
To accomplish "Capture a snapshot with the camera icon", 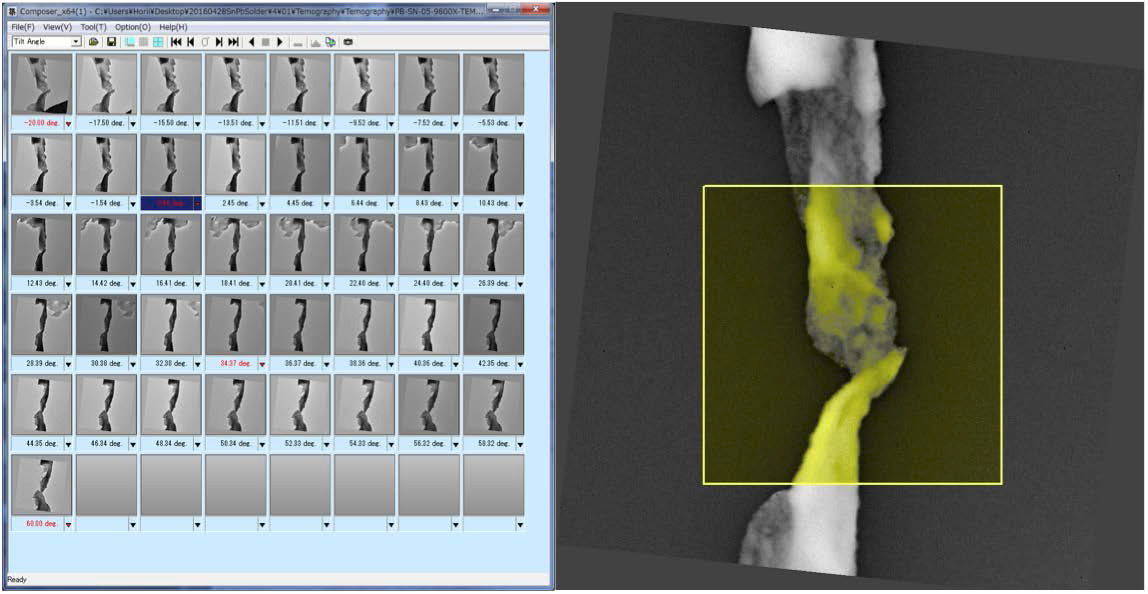I will [x=347, y=39].
